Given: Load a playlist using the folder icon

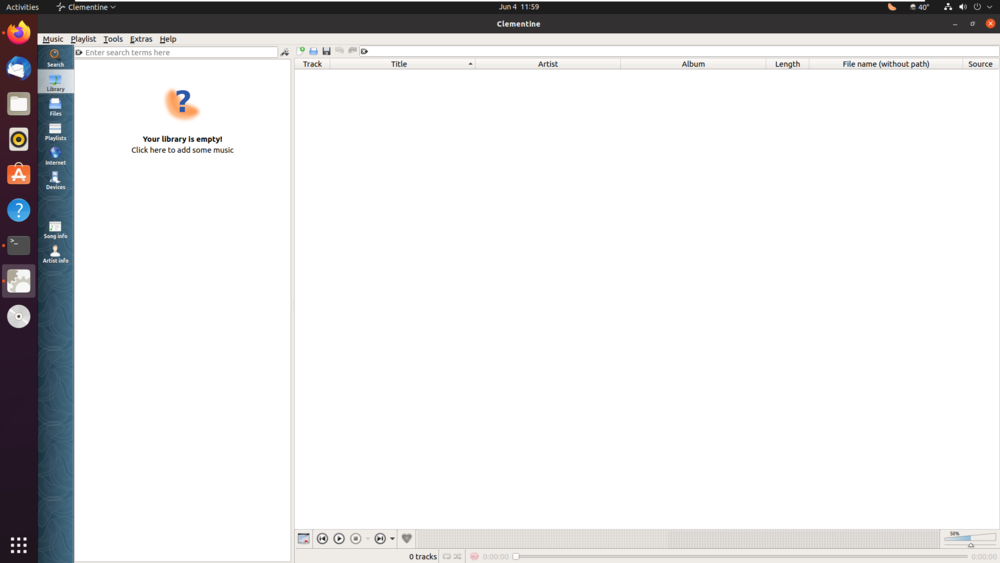Looking at the screenshot, I should pyautogui.click(x=314, y=51).
